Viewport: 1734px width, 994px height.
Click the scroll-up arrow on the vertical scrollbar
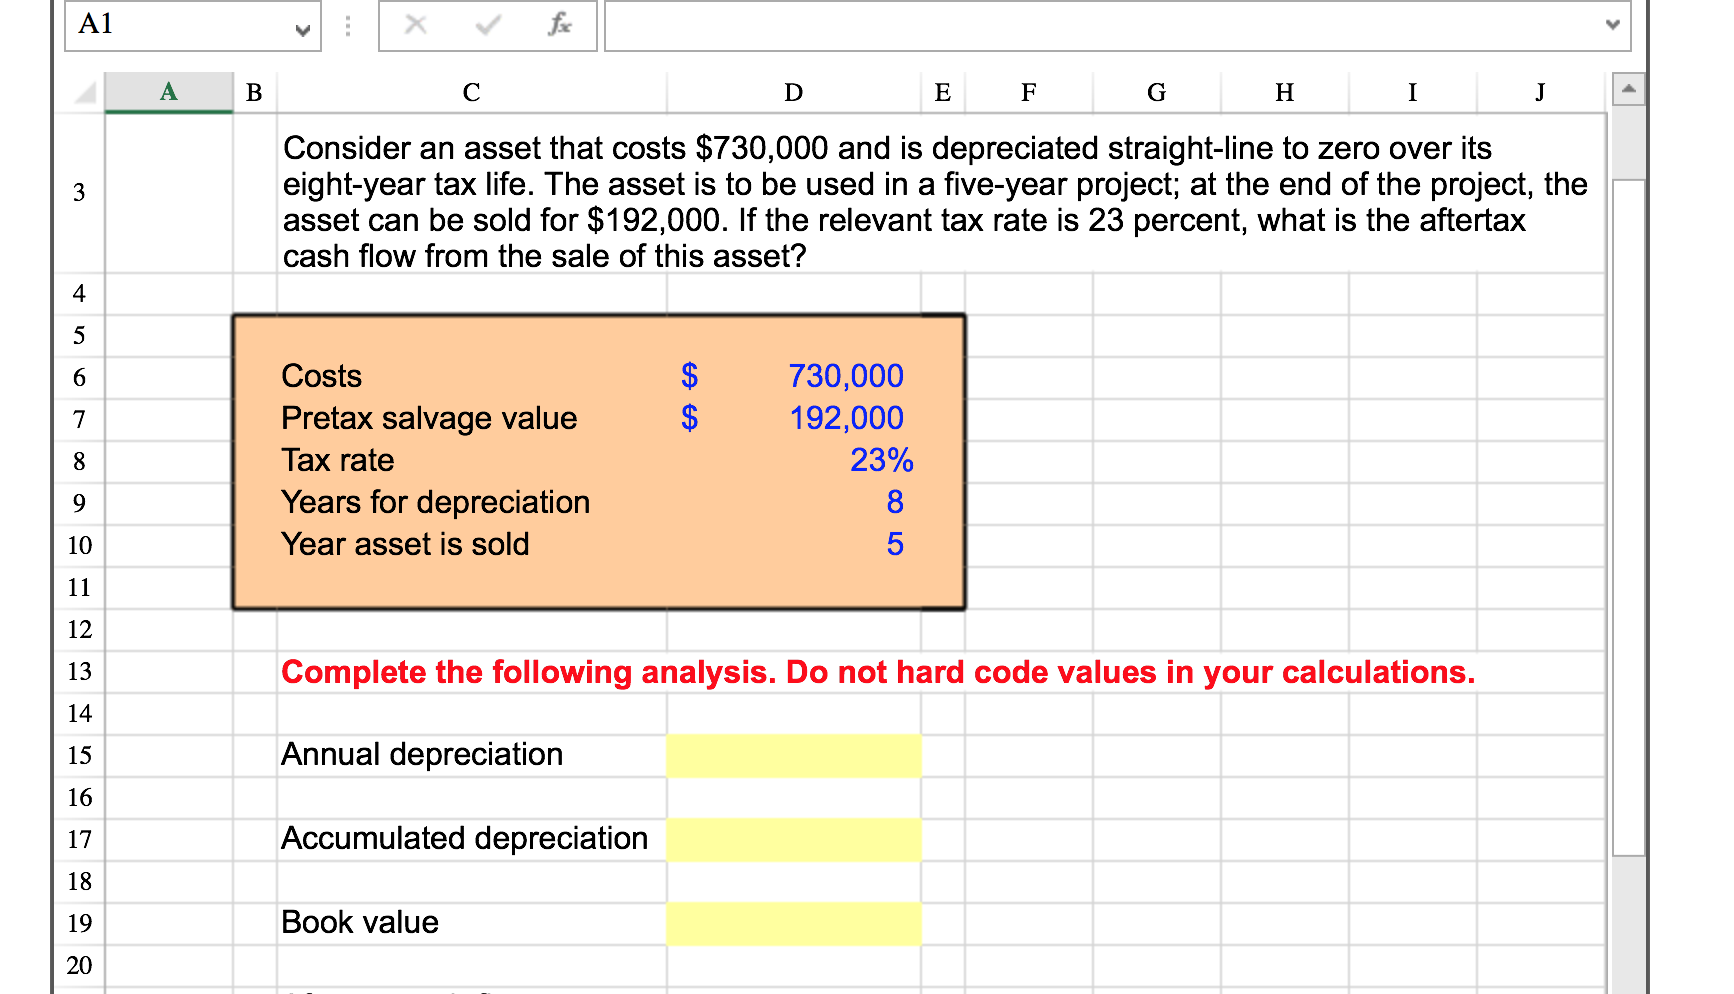click(1629, 89)
